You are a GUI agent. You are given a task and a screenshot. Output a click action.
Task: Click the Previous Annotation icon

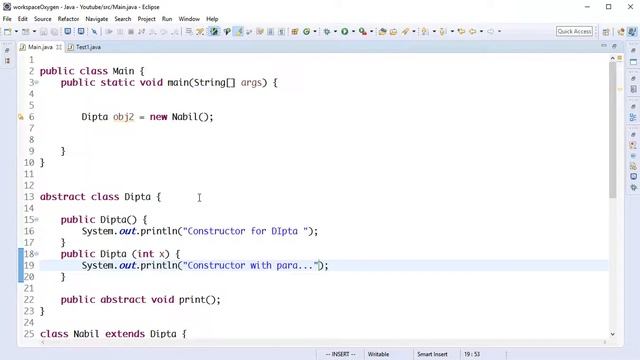pyautogui.click(x=443, y=31)
